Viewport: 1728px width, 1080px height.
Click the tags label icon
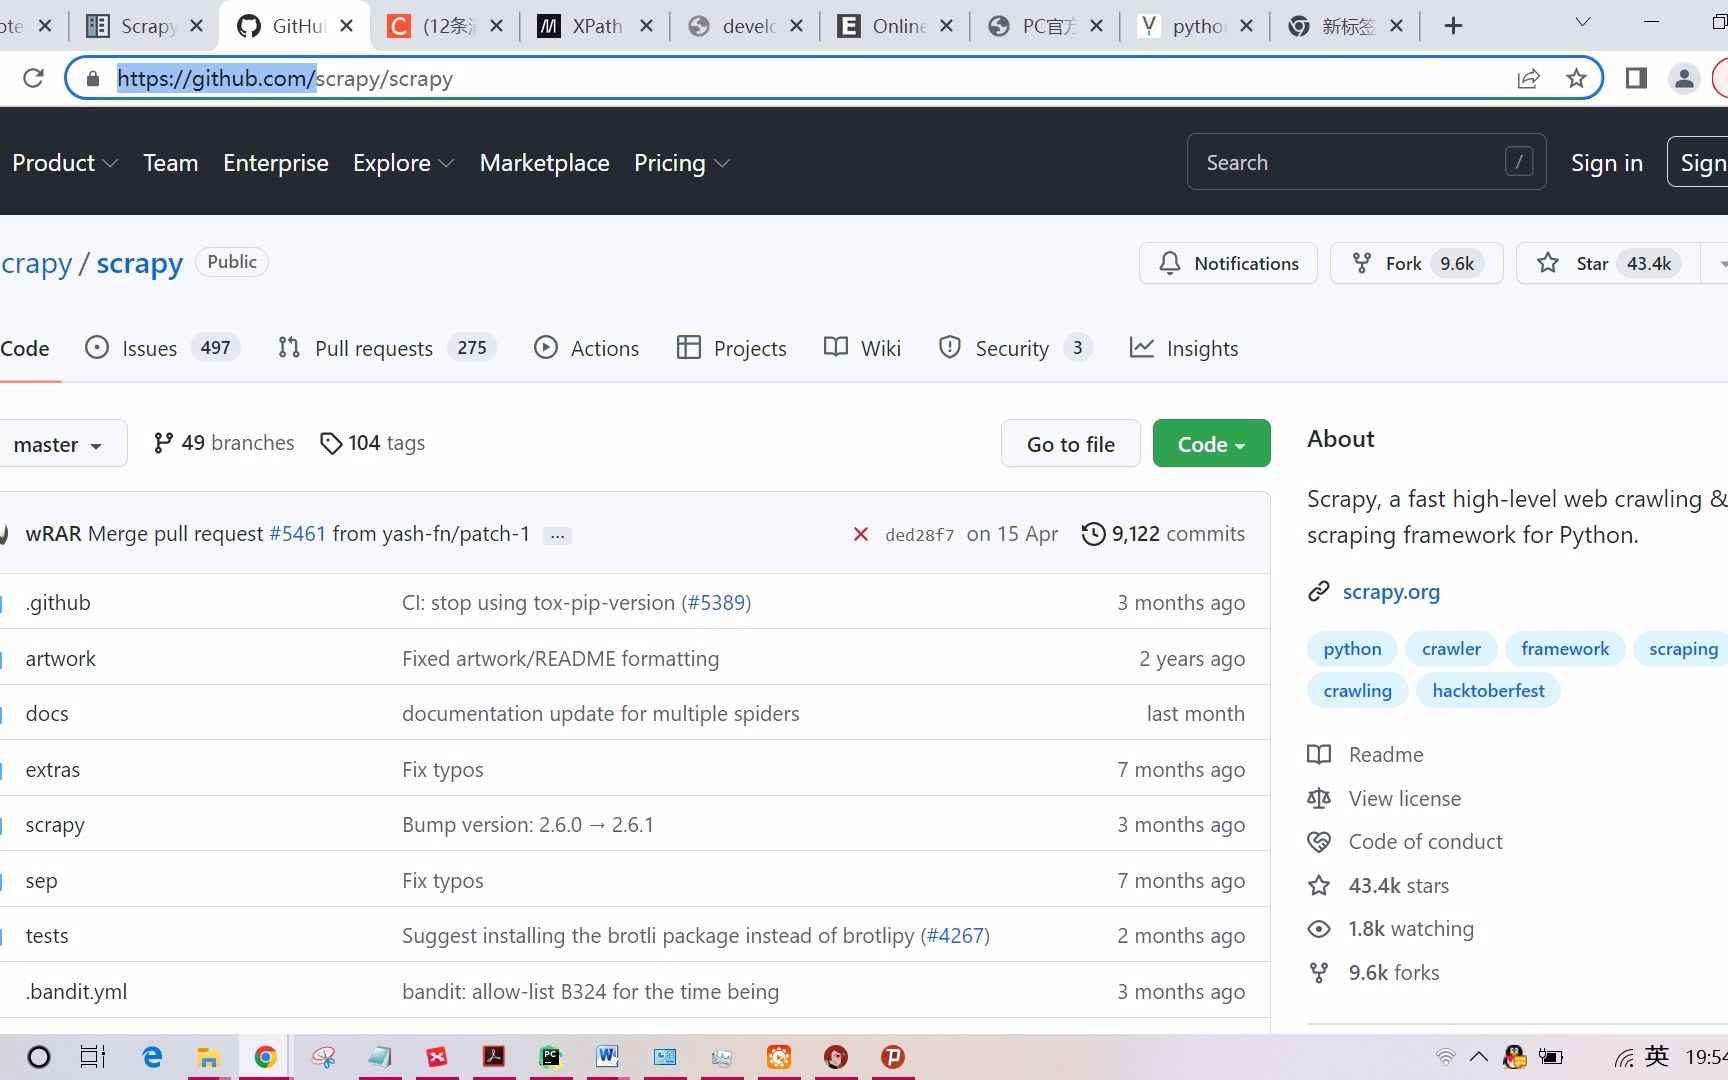[x=330, y=443]
